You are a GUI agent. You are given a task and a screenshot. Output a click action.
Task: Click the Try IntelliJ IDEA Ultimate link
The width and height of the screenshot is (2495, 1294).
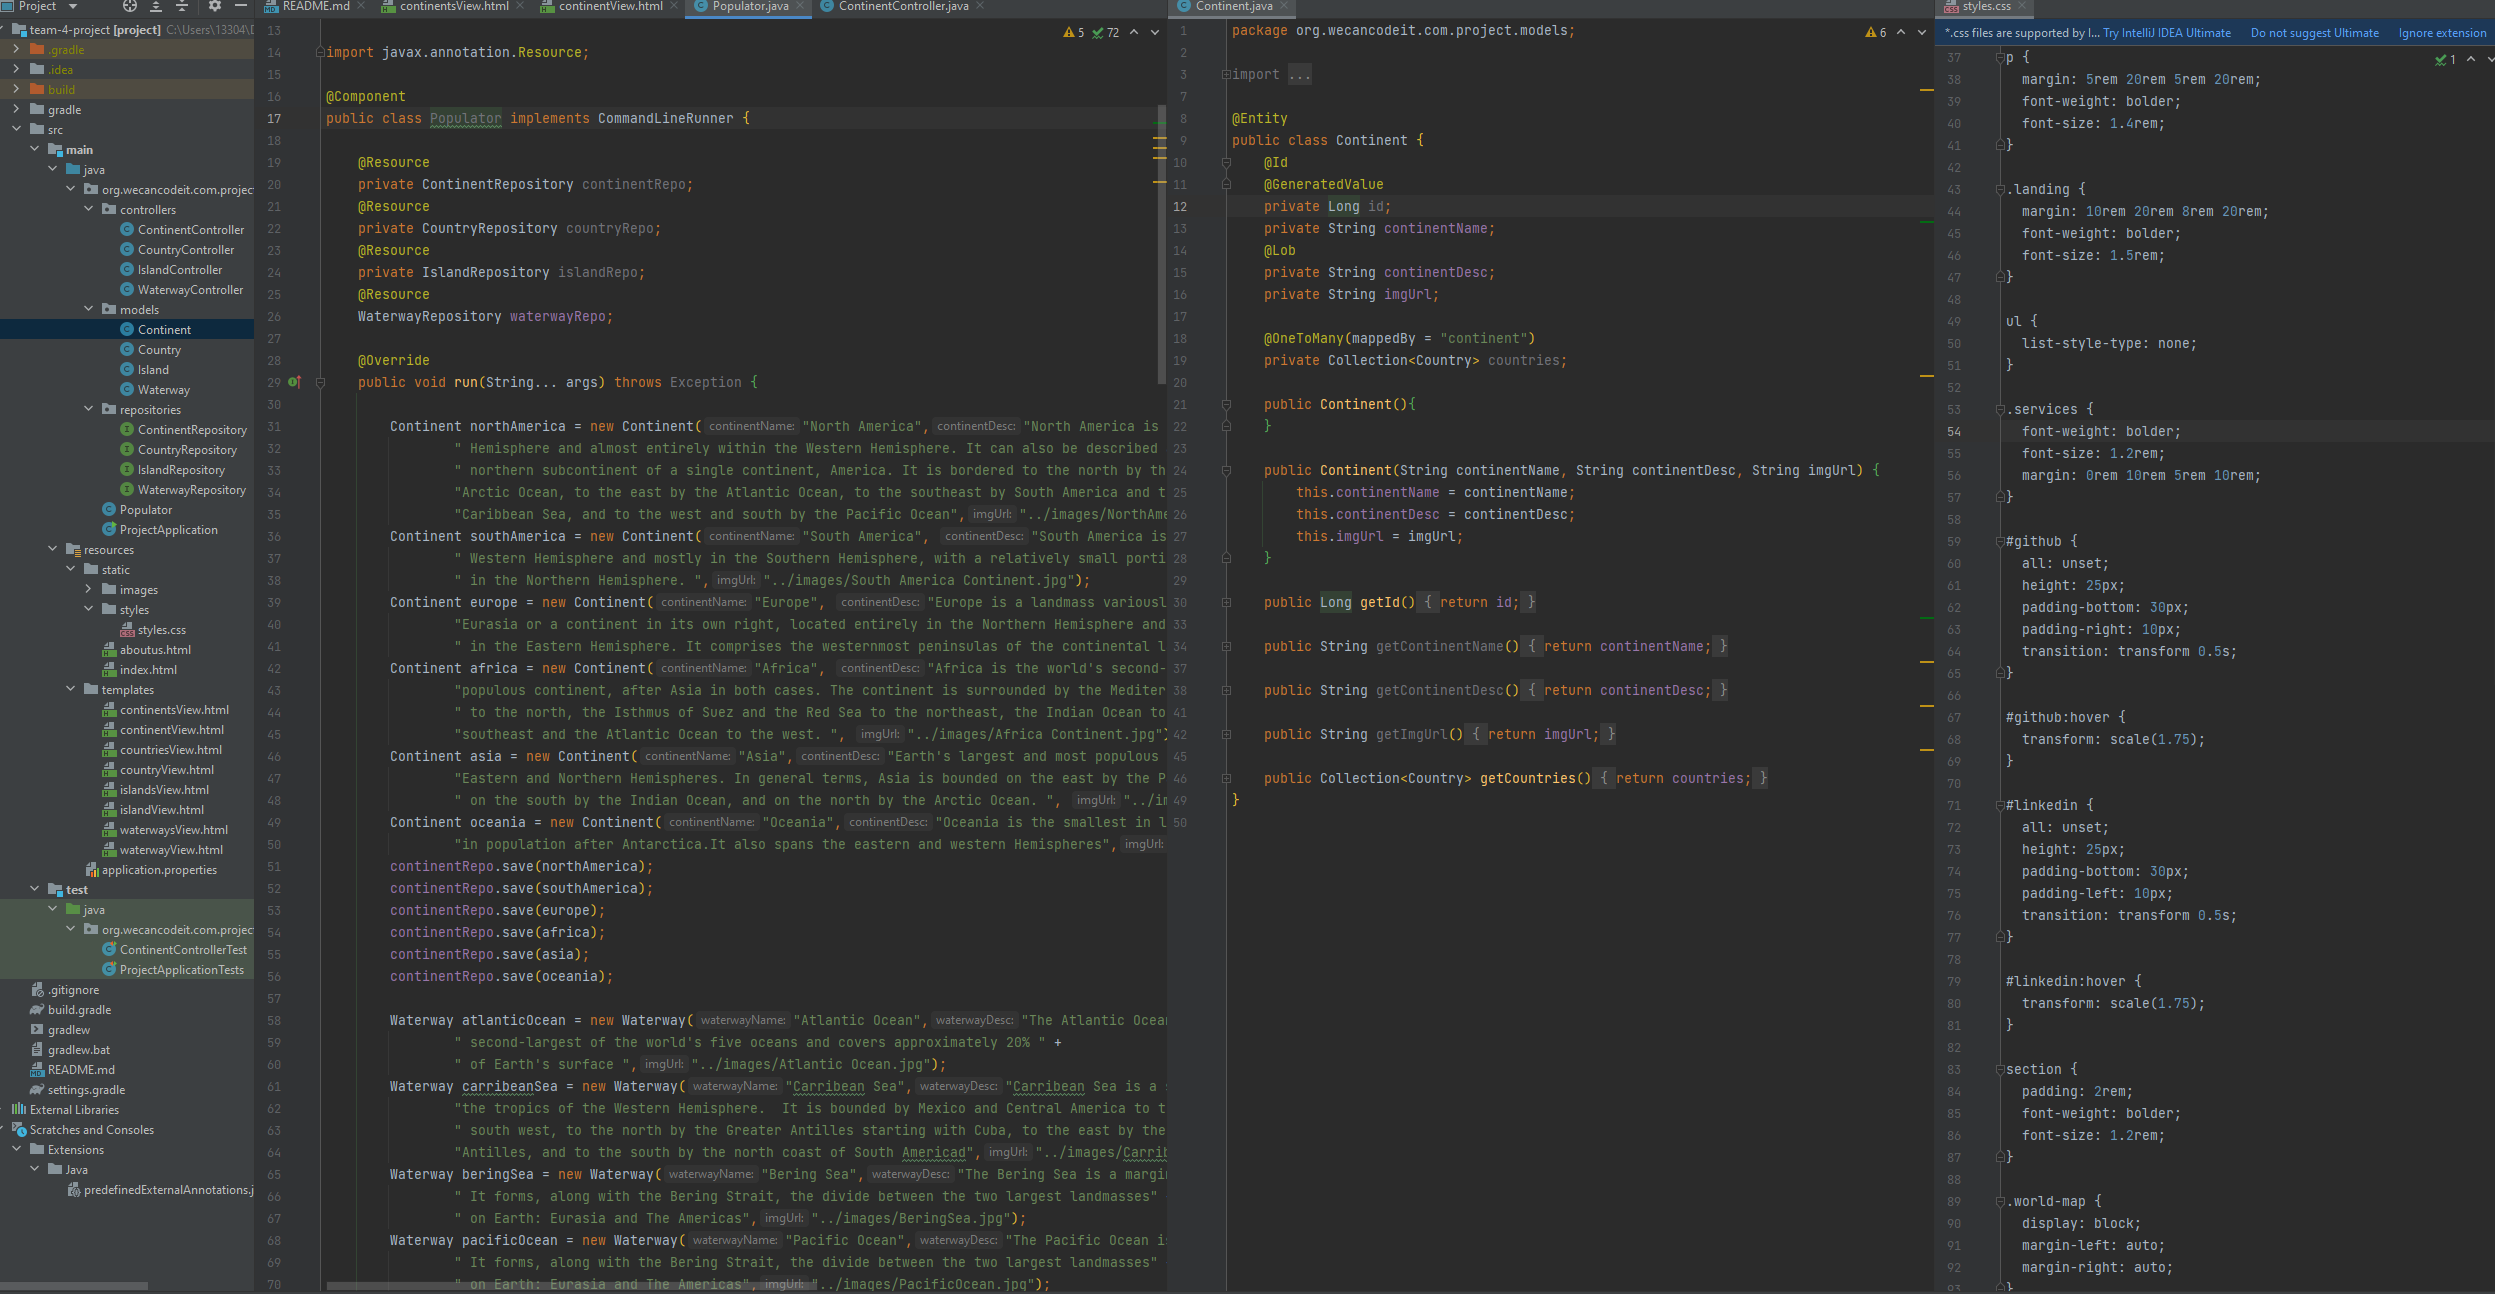pyautogui.click(x=2166, y=33)
